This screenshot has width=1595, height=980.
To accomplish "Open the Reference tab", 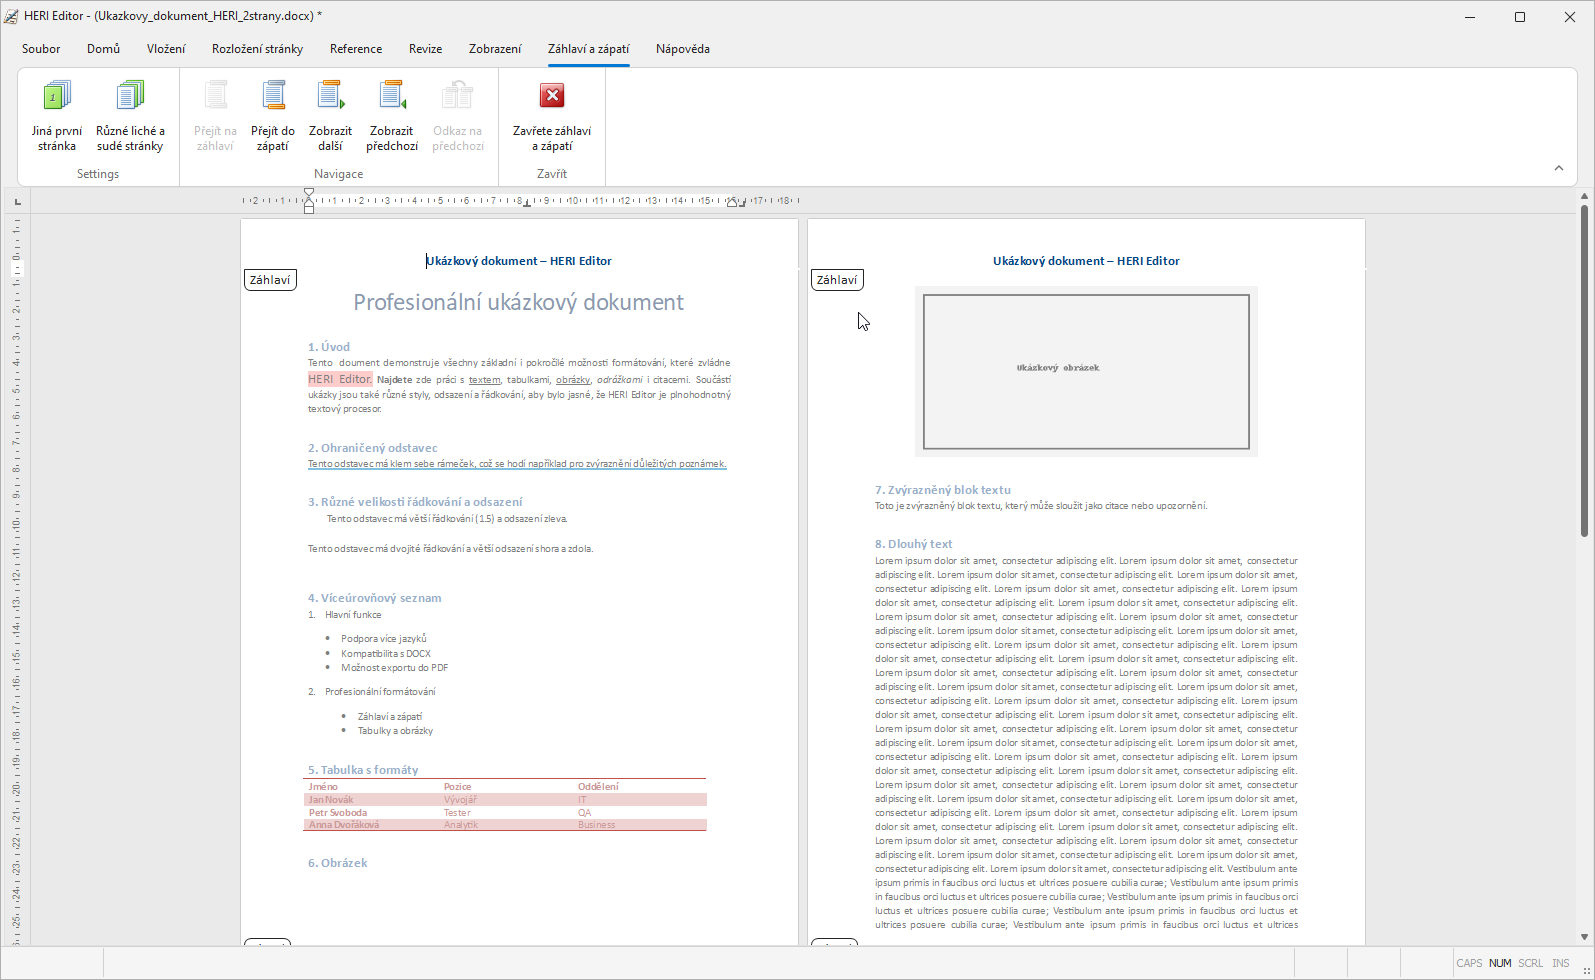I will [356, 49].
